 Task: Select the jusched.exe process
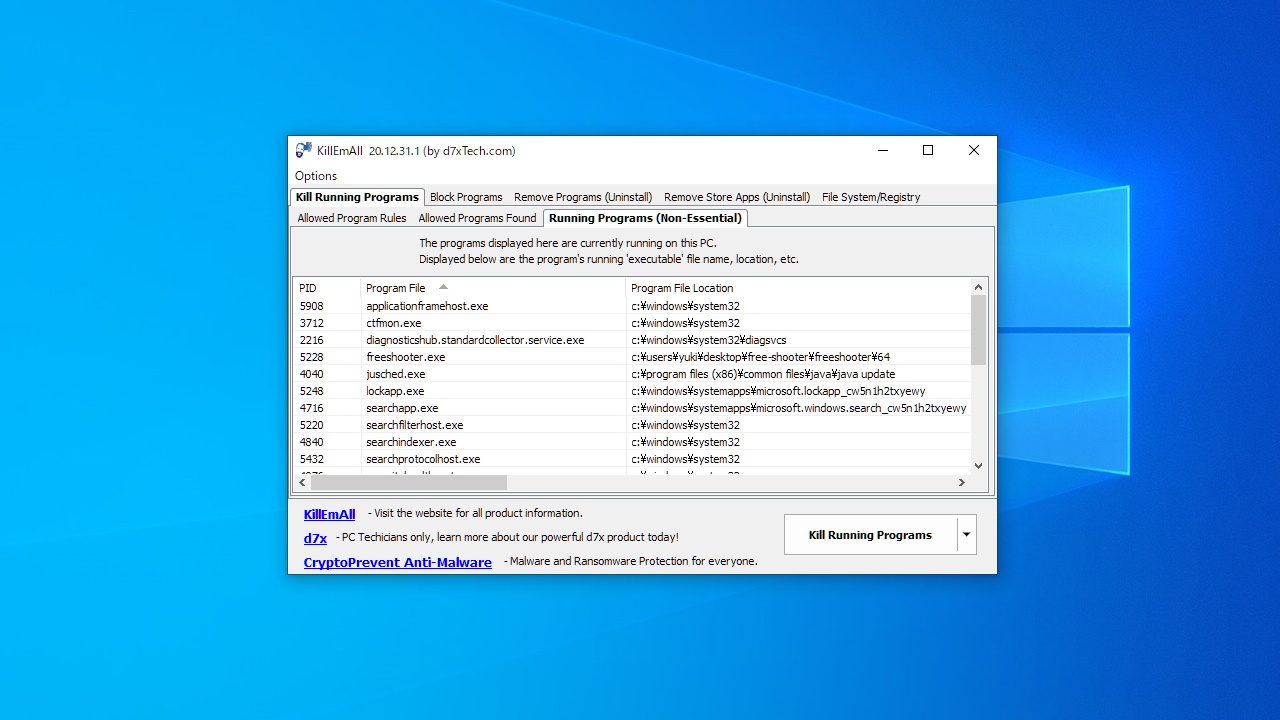631,374
